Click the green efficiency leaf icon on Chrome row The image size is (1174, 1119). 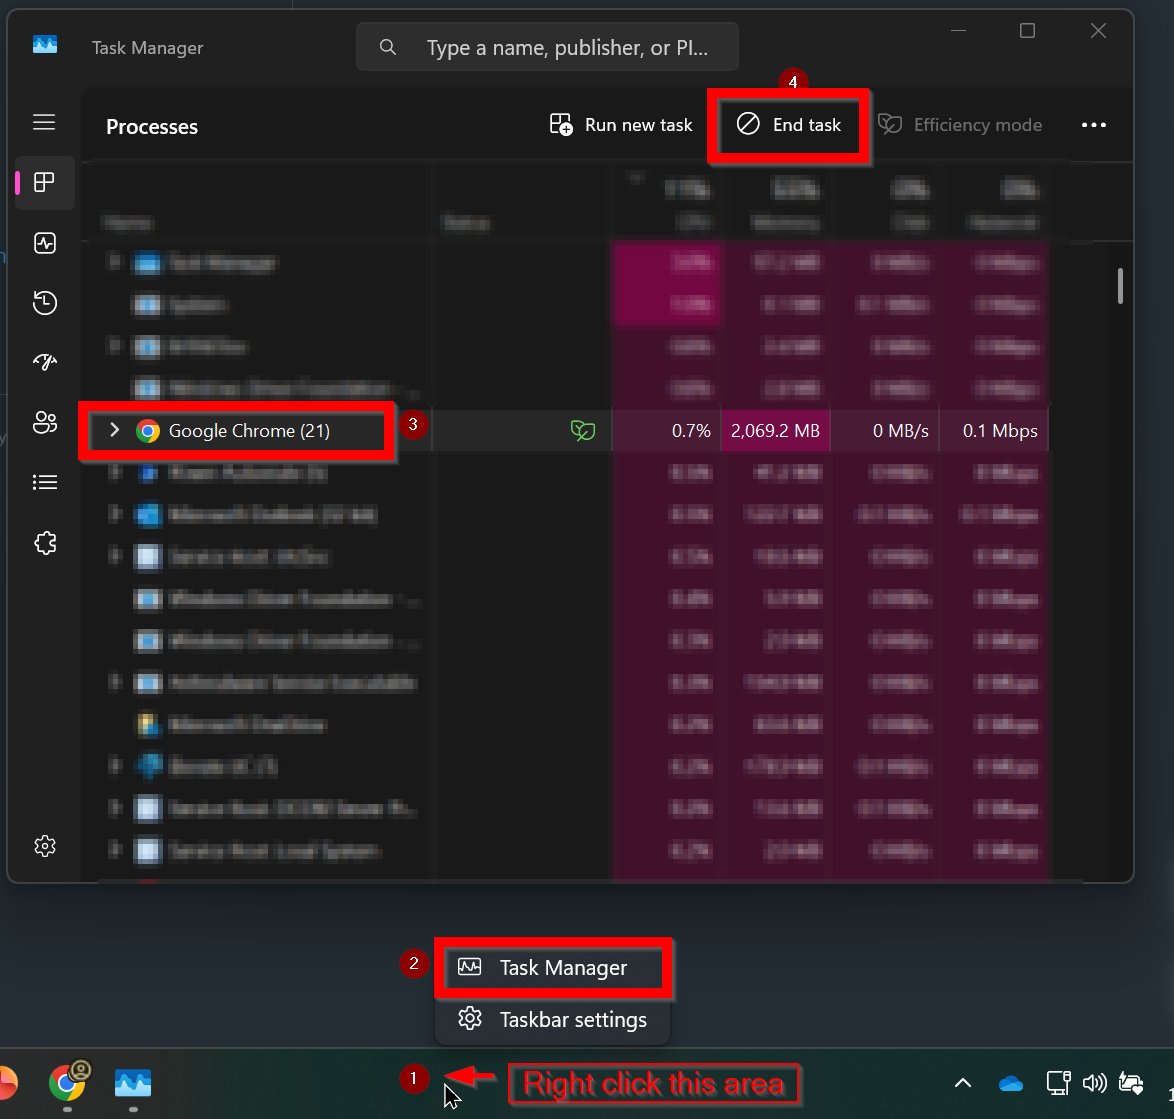[583, 430]
